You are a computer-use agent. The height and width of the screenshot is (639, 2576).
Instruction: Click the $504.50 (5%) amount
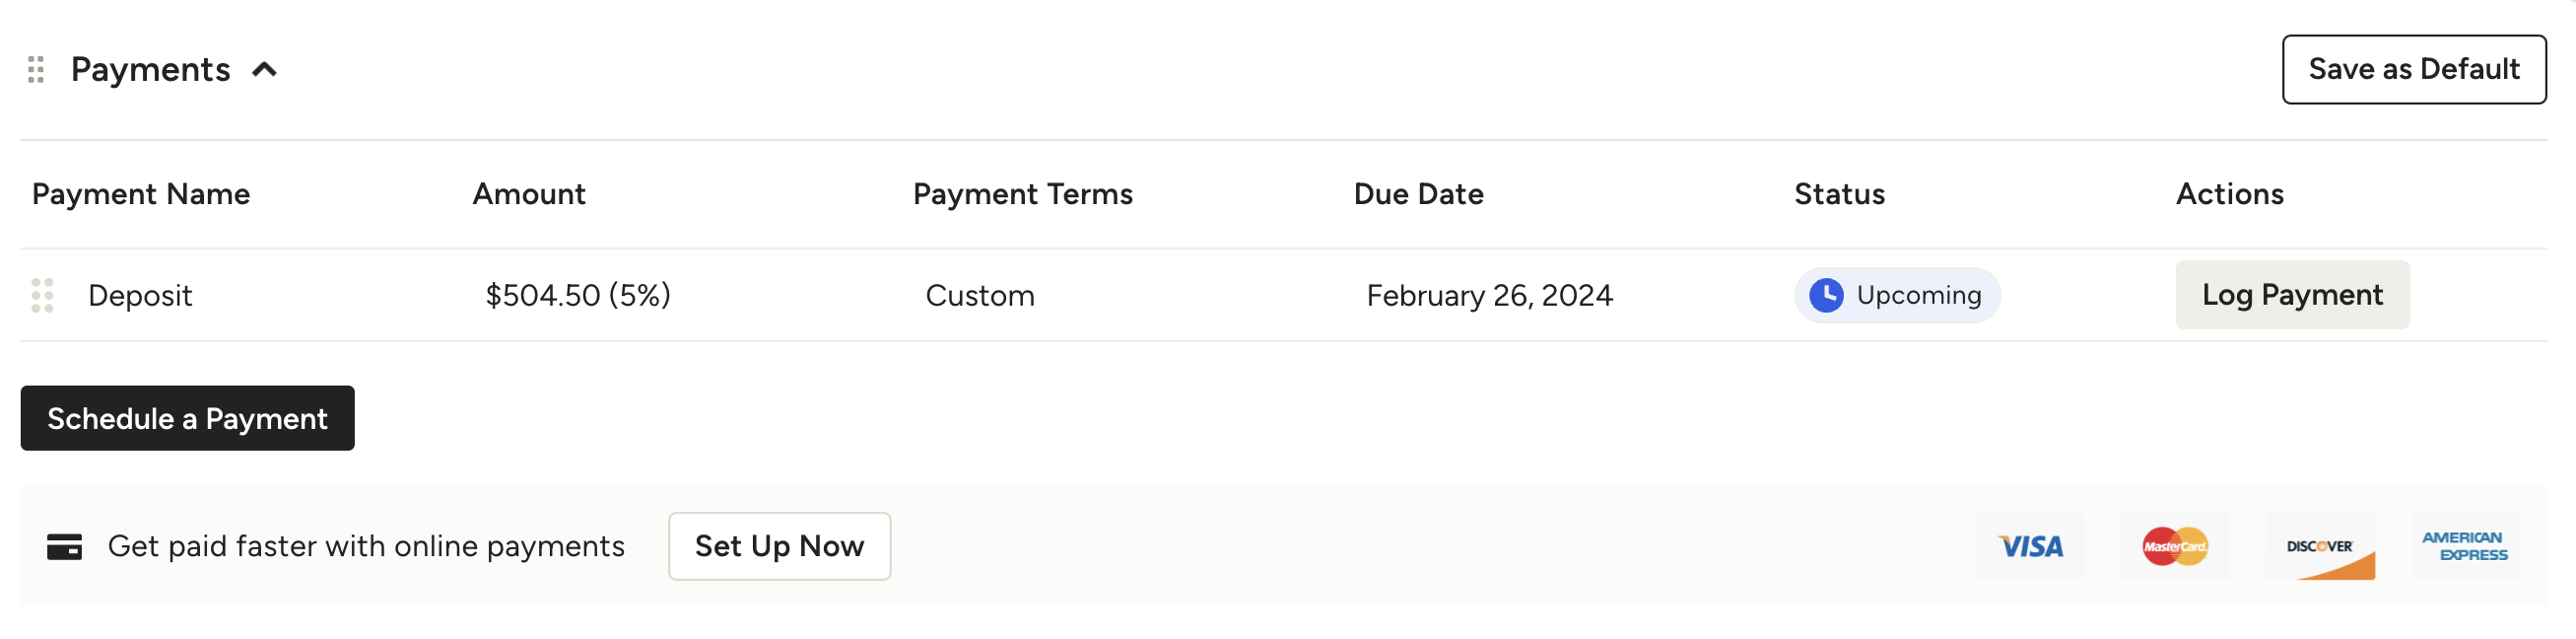point(577,296)
